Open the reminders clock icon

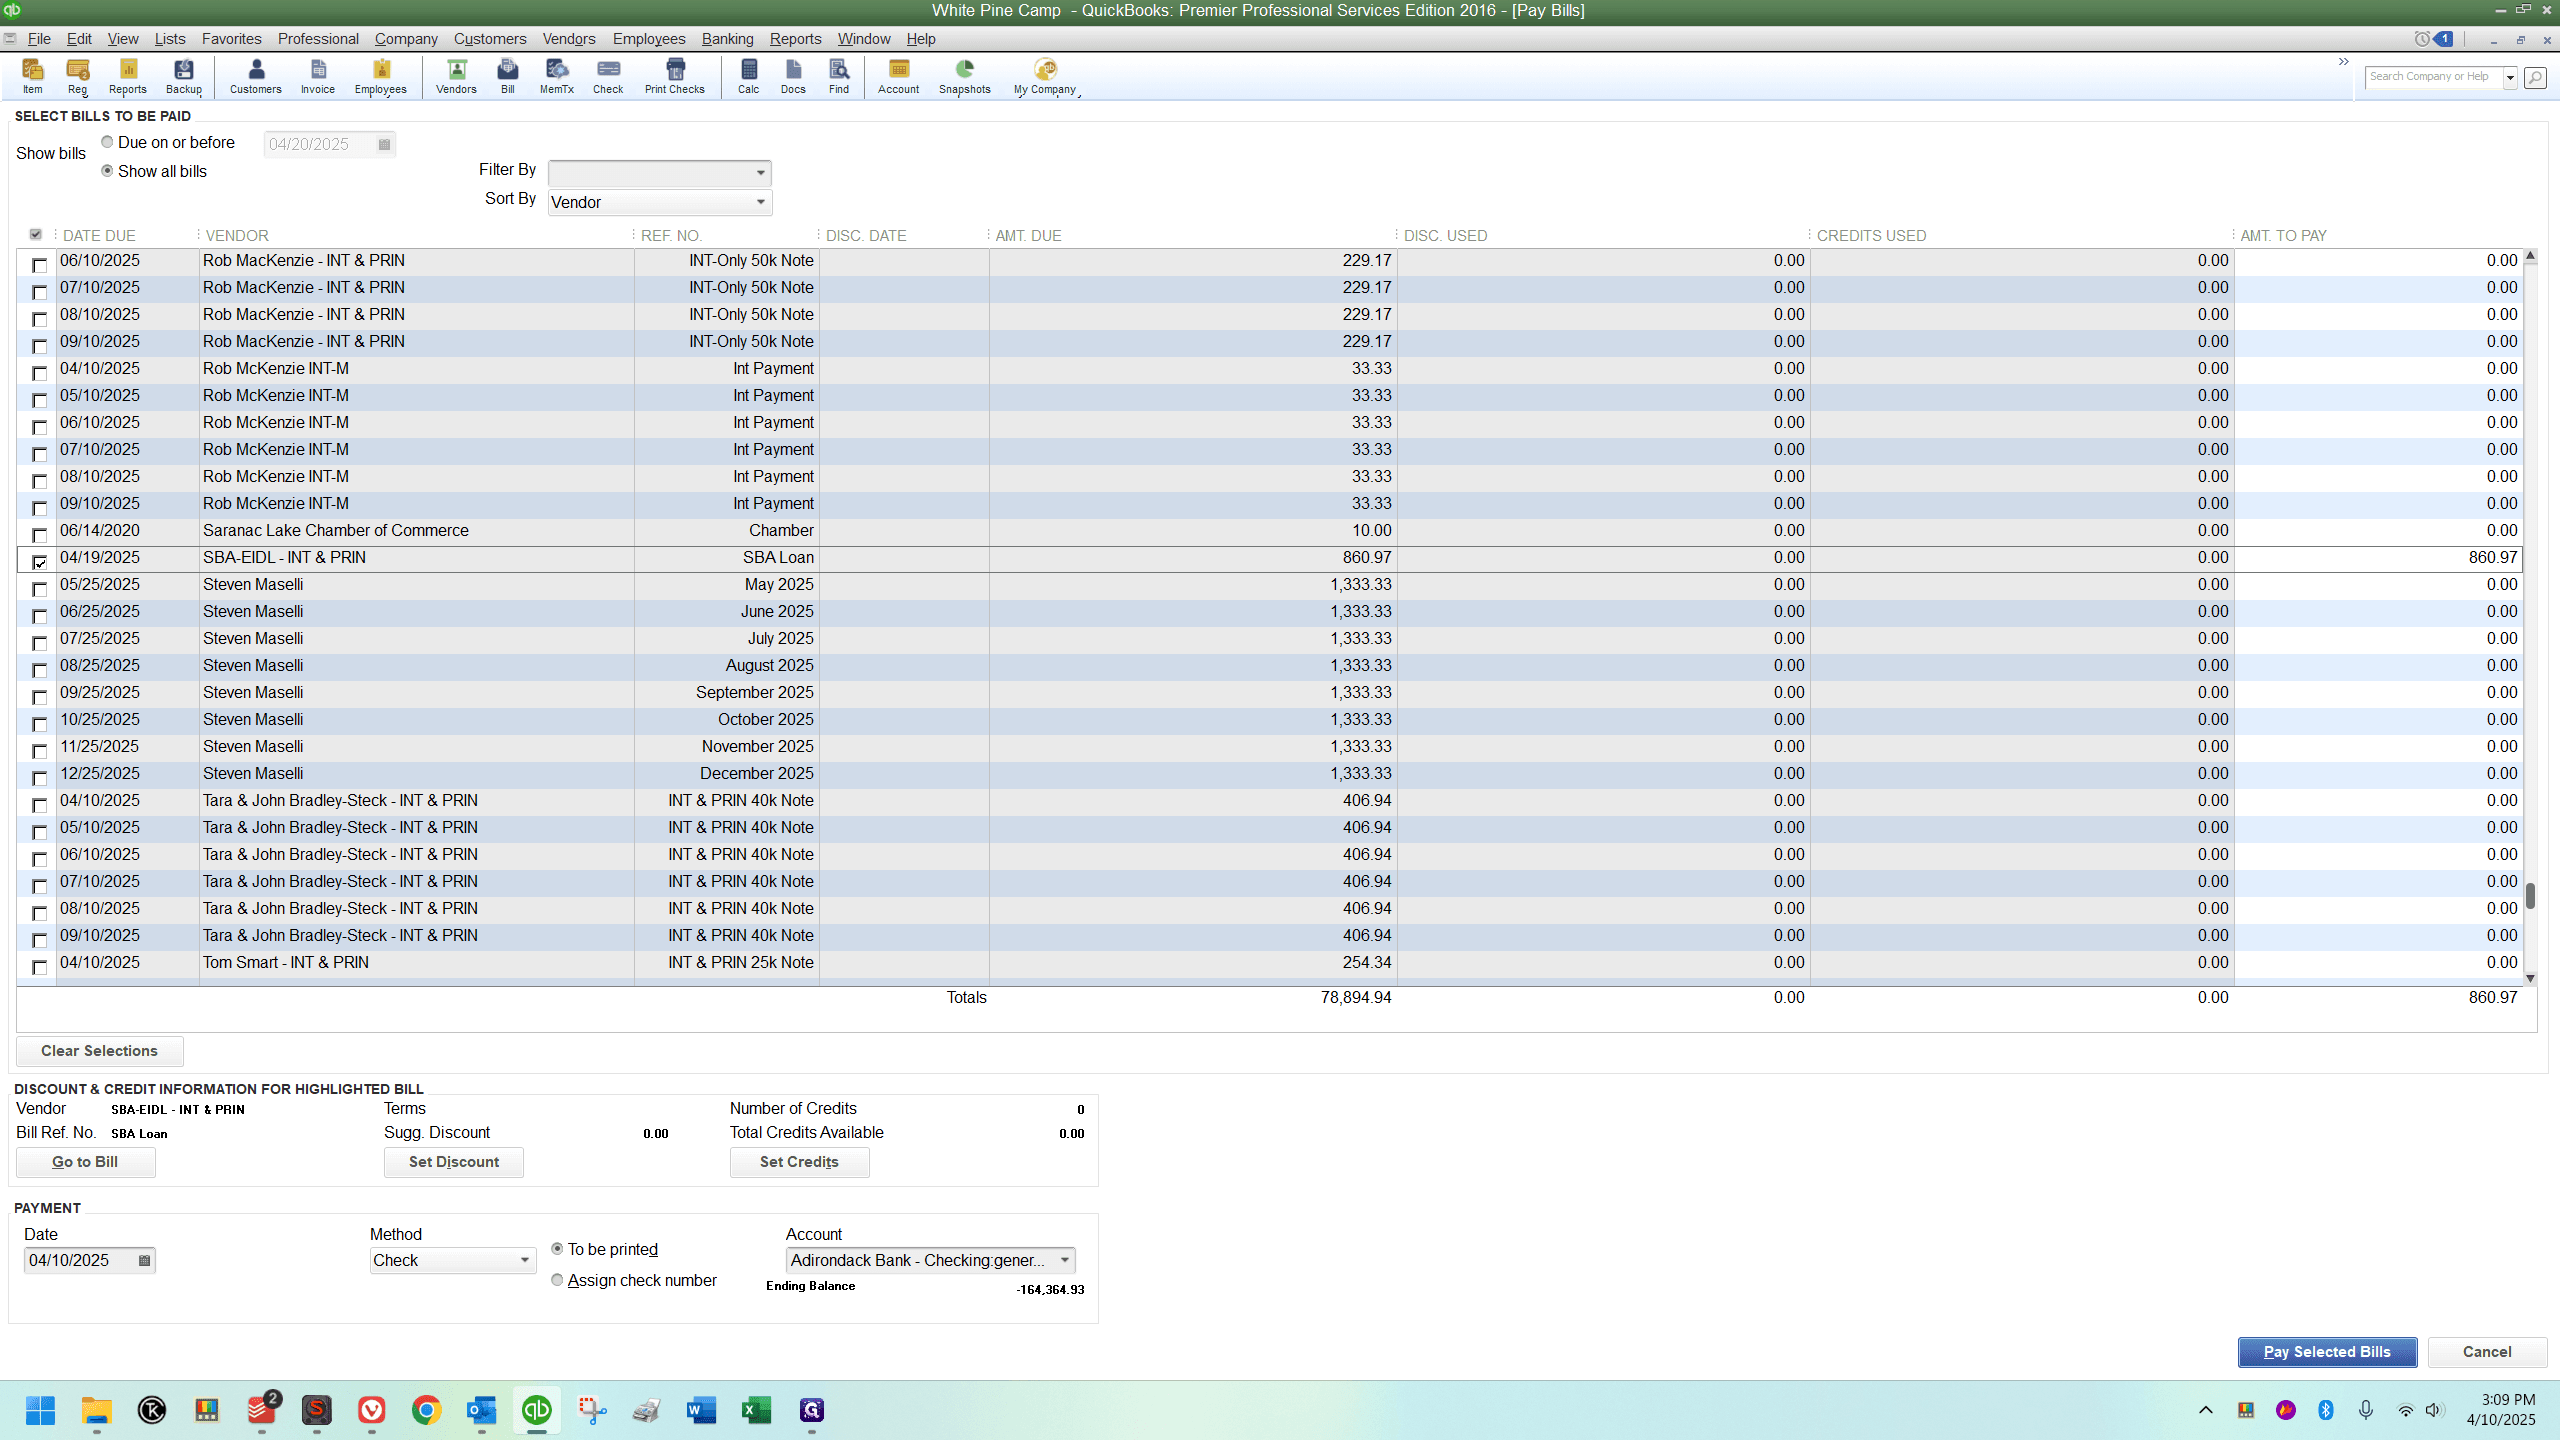coord(2422,39)
